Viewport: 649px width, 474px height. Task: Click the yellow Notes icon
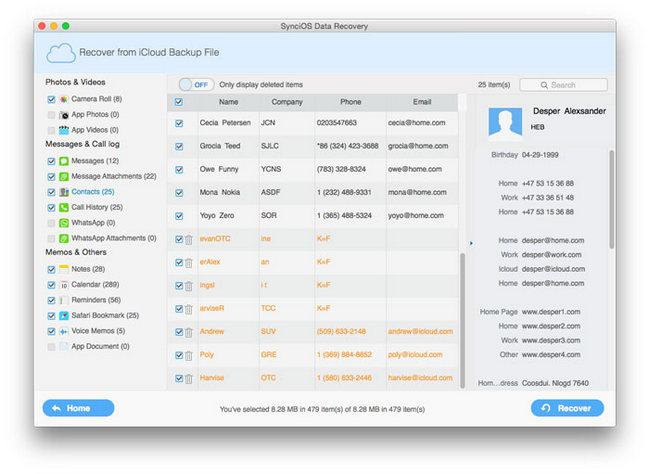(64, 269)
